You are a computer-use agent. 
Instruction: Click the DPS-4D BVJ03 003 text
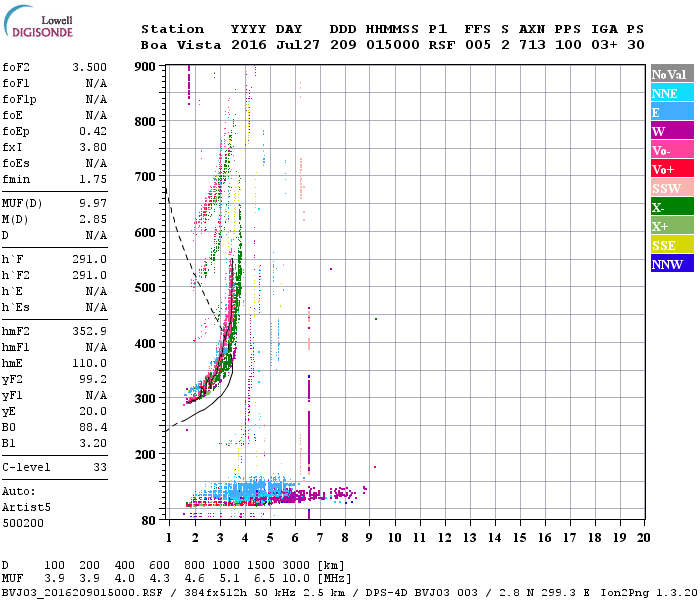coord(421,593)
